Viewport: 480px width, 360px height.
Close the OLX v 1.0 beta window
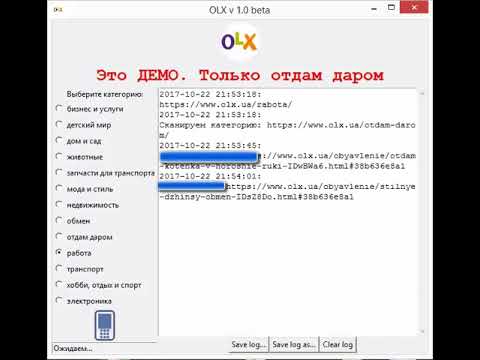(x=414, y=8)
